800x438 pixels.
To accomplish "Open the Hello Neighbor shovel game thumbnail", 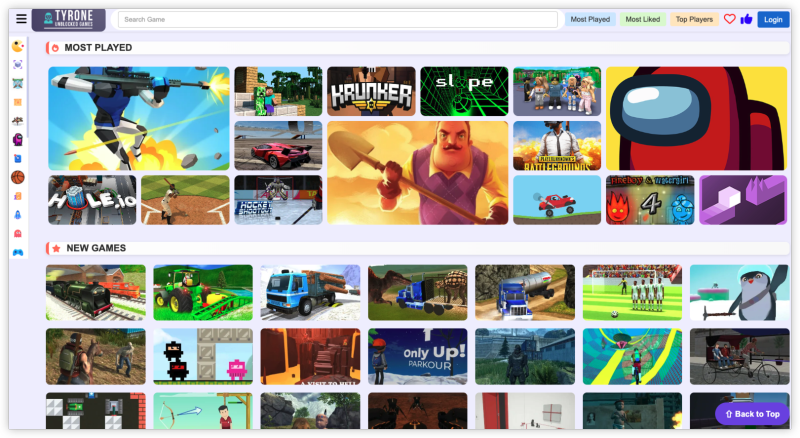I will click(418, 173).
